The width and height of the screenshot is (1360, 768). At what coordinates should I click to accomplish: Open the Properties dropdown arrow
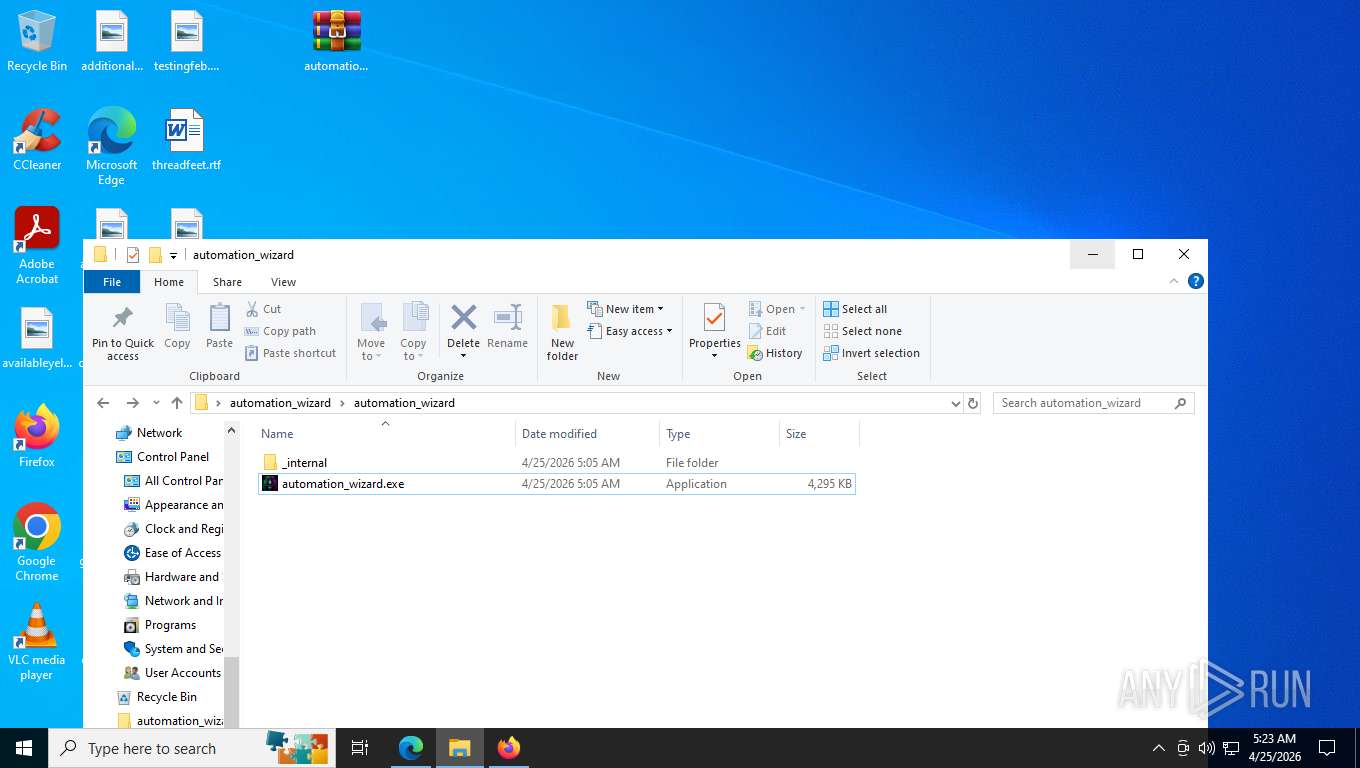[714, 356]
